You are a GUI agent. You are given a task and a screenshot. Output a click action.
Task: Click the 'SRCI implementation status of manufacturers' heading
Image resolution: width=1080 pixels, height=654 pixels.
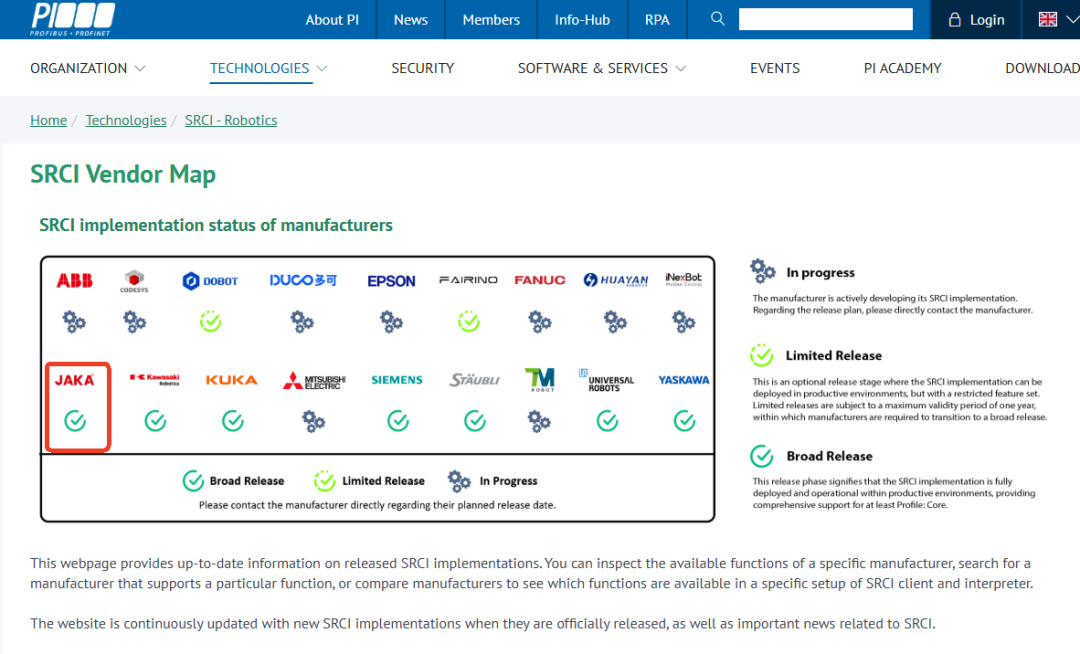tap(216, 225)
